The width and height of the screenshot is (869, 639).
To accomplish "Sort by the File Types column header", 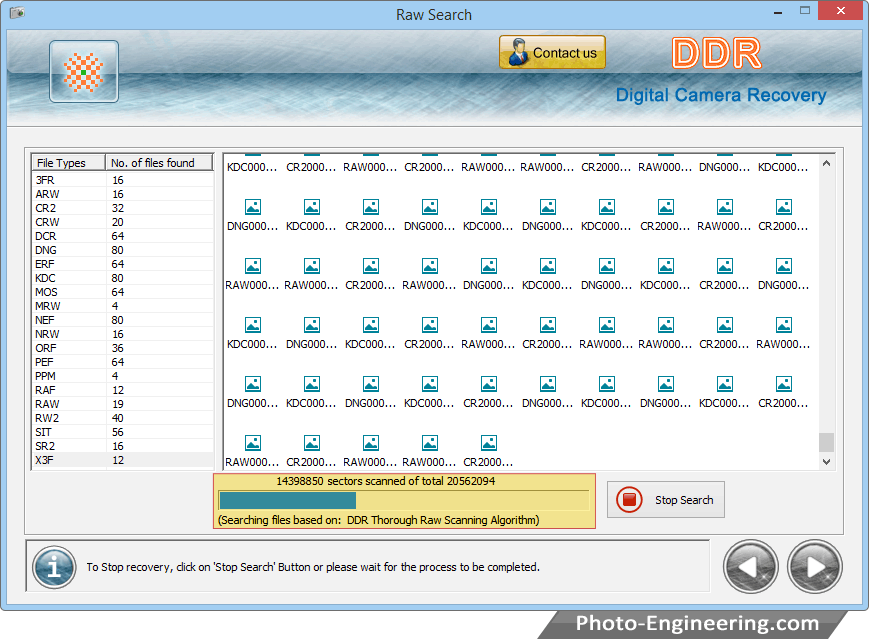I will tap(68, 162).
